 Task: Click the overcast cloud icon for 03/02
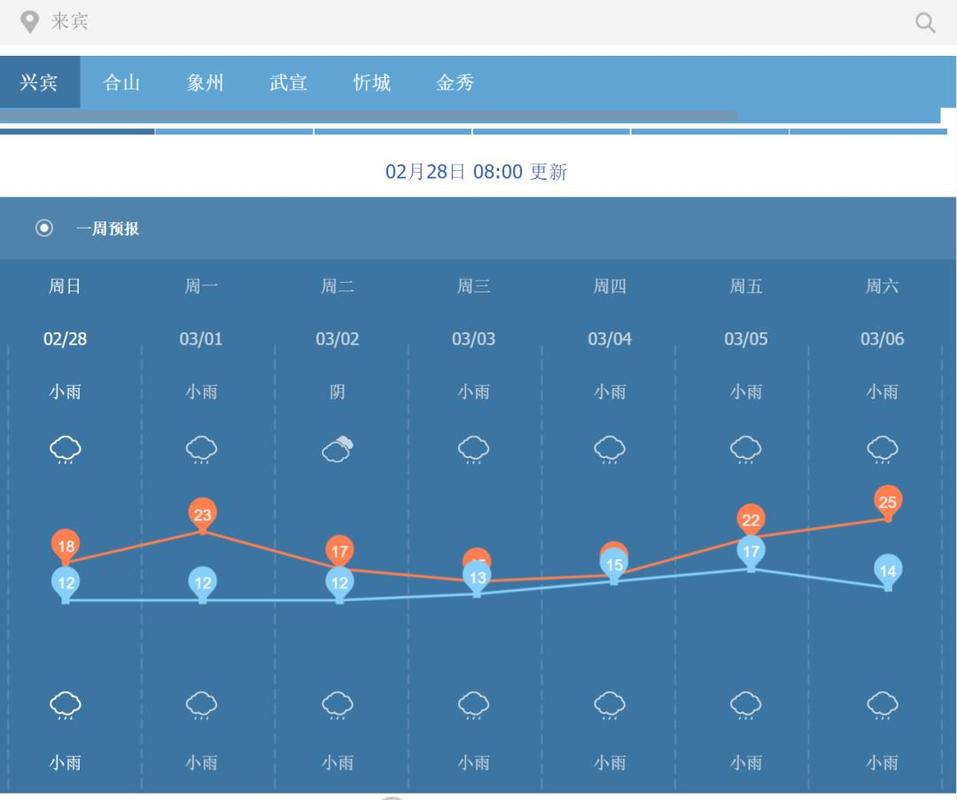pyautogui.click(x=338, y=450)
